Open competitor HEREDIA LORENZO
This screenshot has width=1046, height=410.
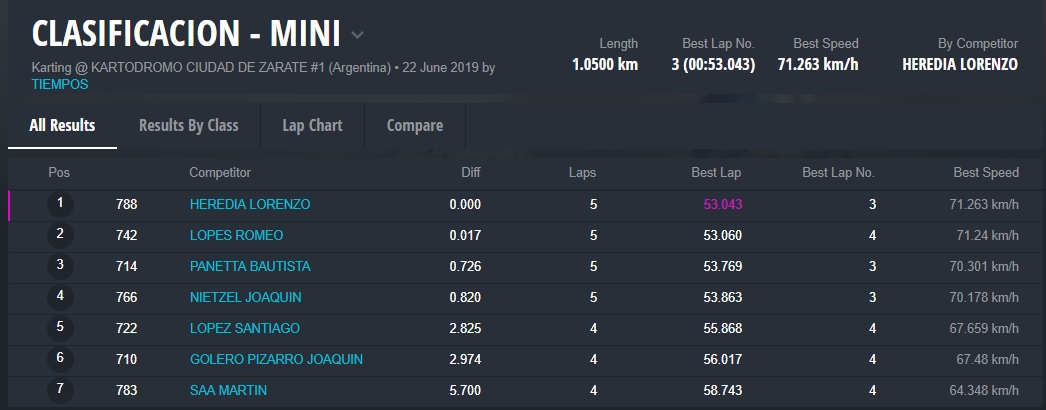(x=250, y=204)
